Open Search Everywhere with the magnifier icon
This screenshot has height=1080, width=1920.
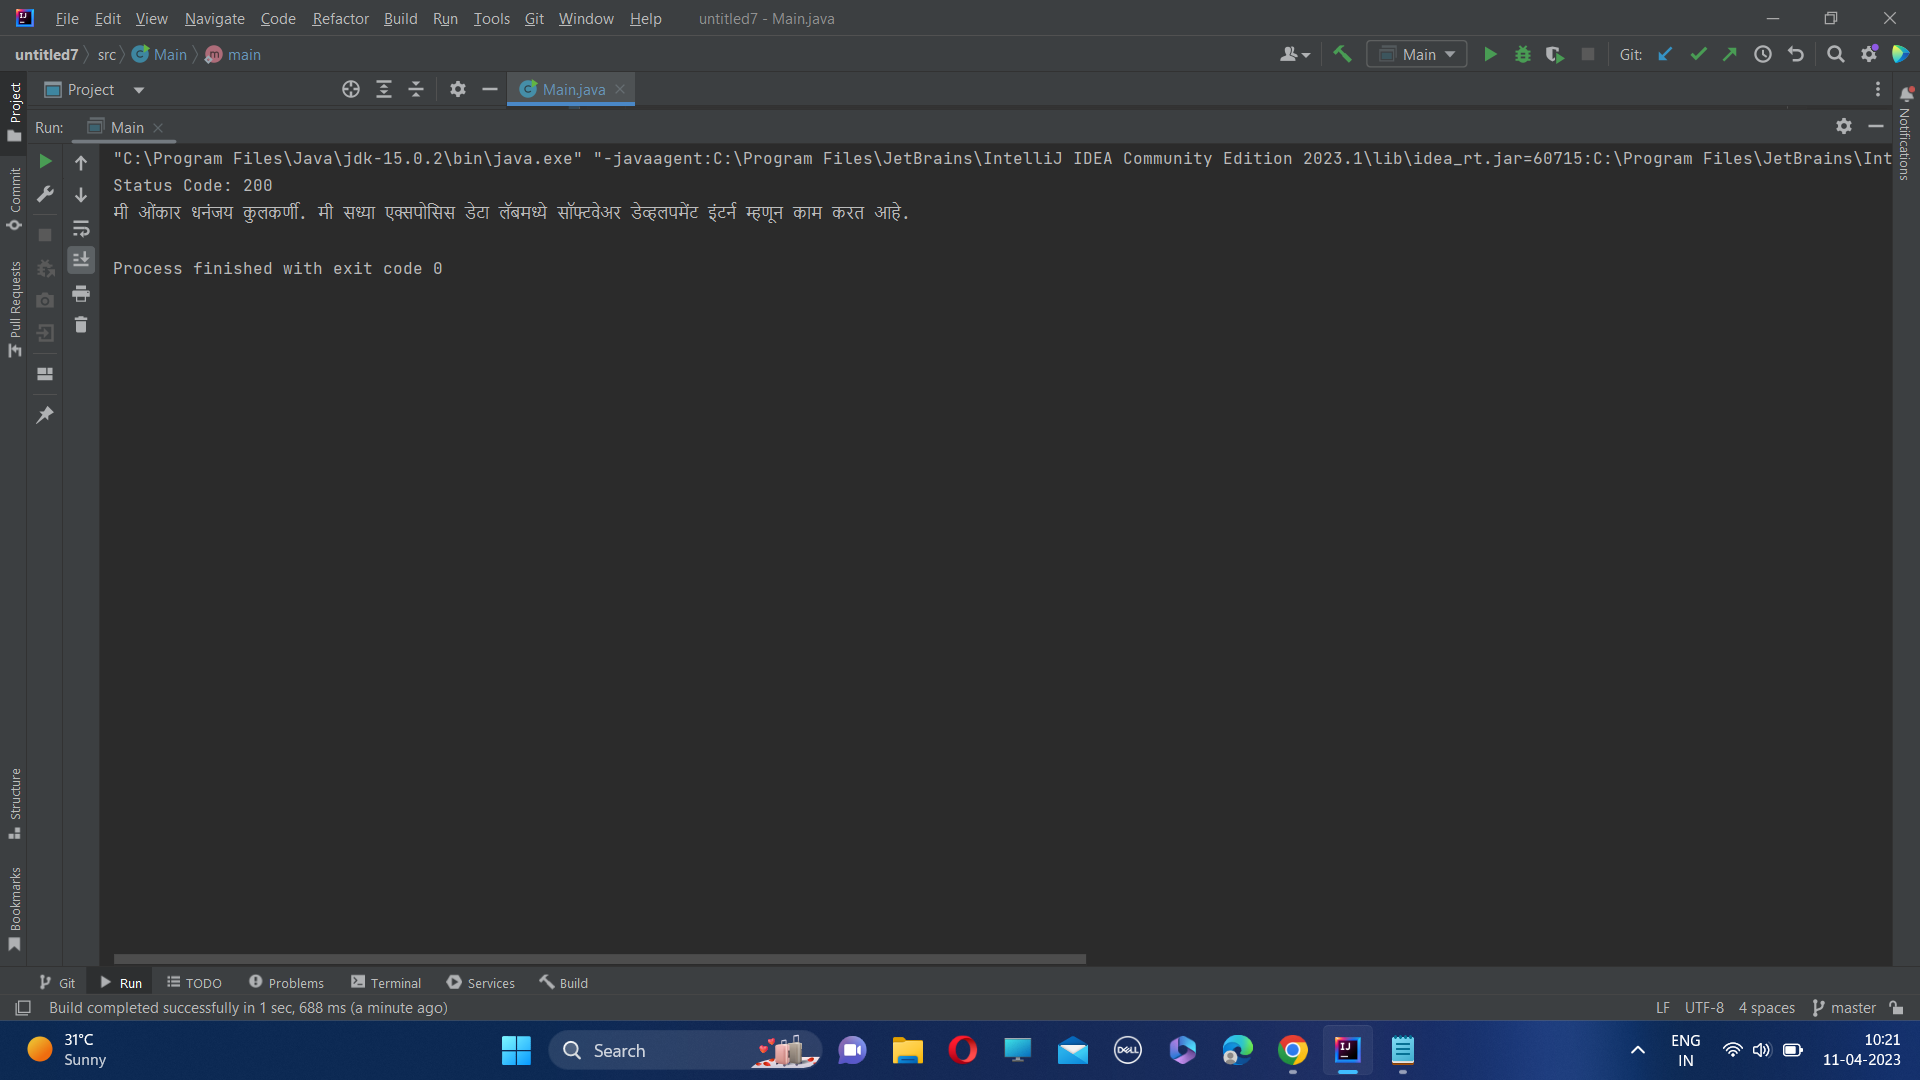click(x=1835, y=54)
